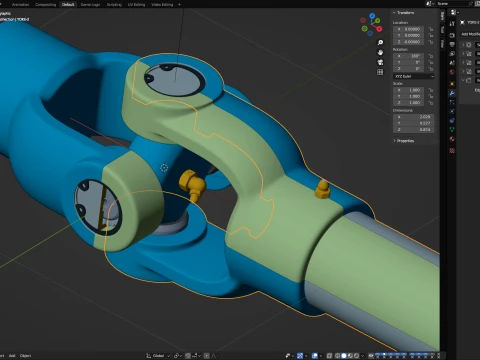
Task: Toggle the camera view gizmo icon
Action: coord(380,62)
